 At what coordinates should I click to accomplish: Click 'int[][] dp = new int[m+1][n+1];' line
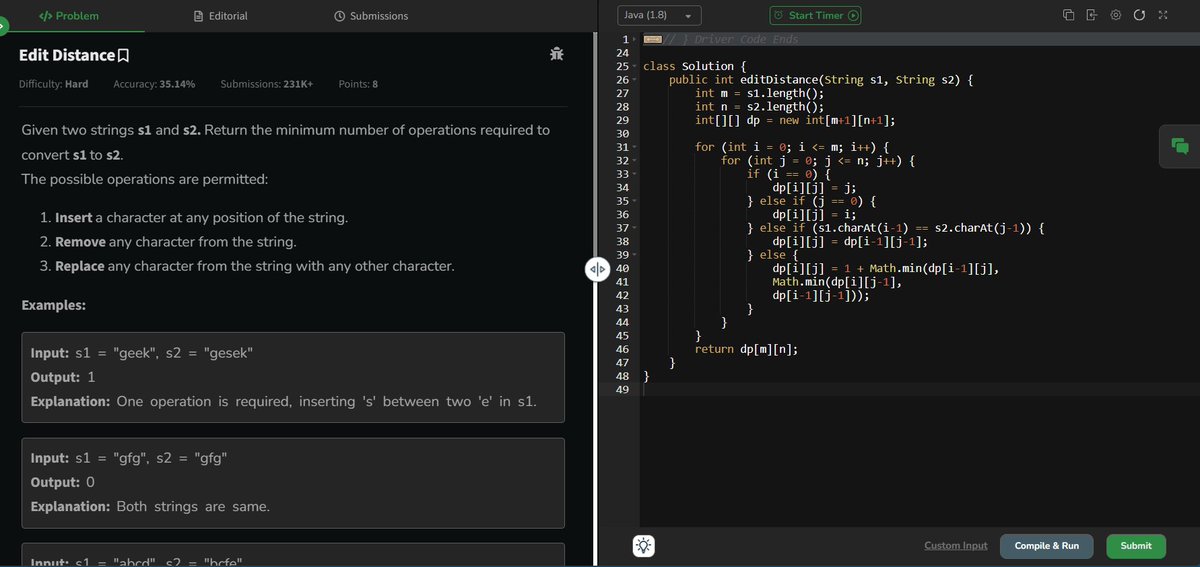(794, 120)
